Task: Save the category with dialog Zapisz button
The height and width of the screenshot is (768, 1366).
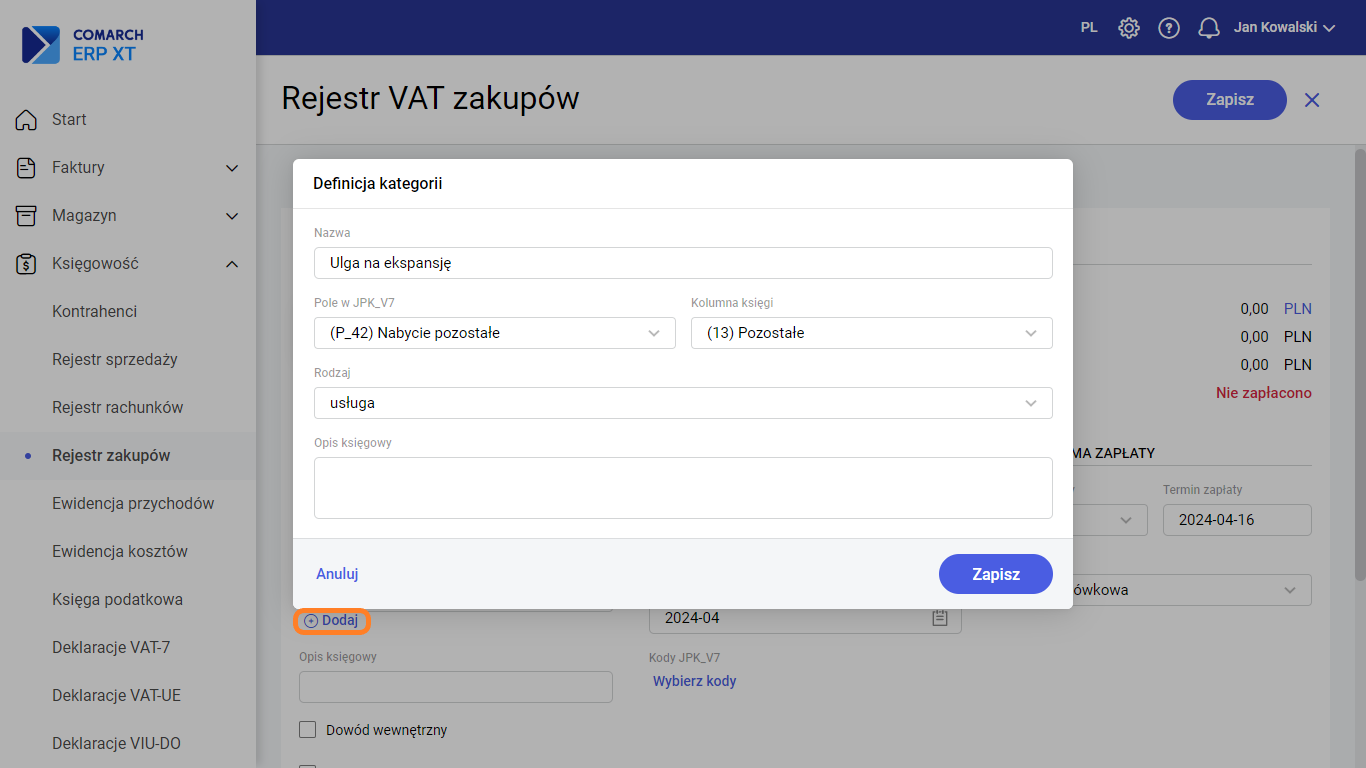Action: pyautogui.click(x=995, y=574)
